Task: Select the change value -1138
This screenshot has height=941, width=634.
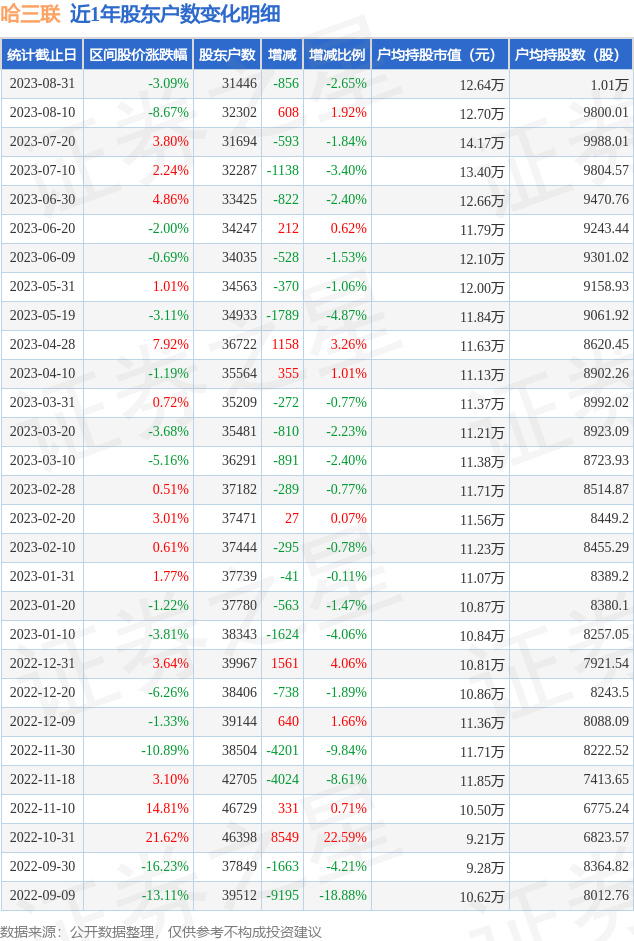Action: tap(282, 170)
